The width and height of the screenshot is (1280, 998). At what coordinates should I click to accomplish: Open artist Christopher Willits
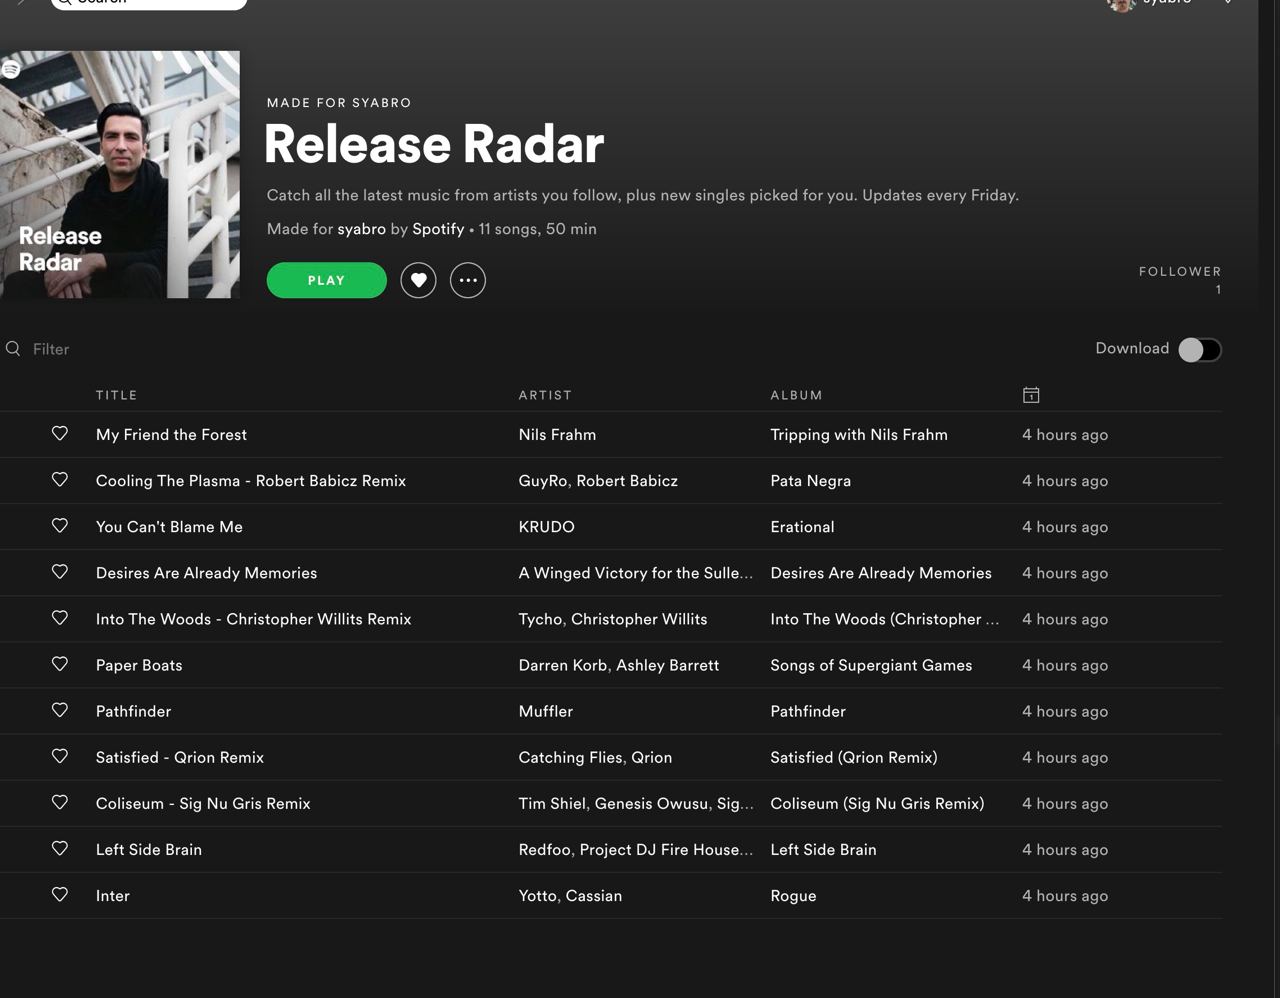point(639,619)
